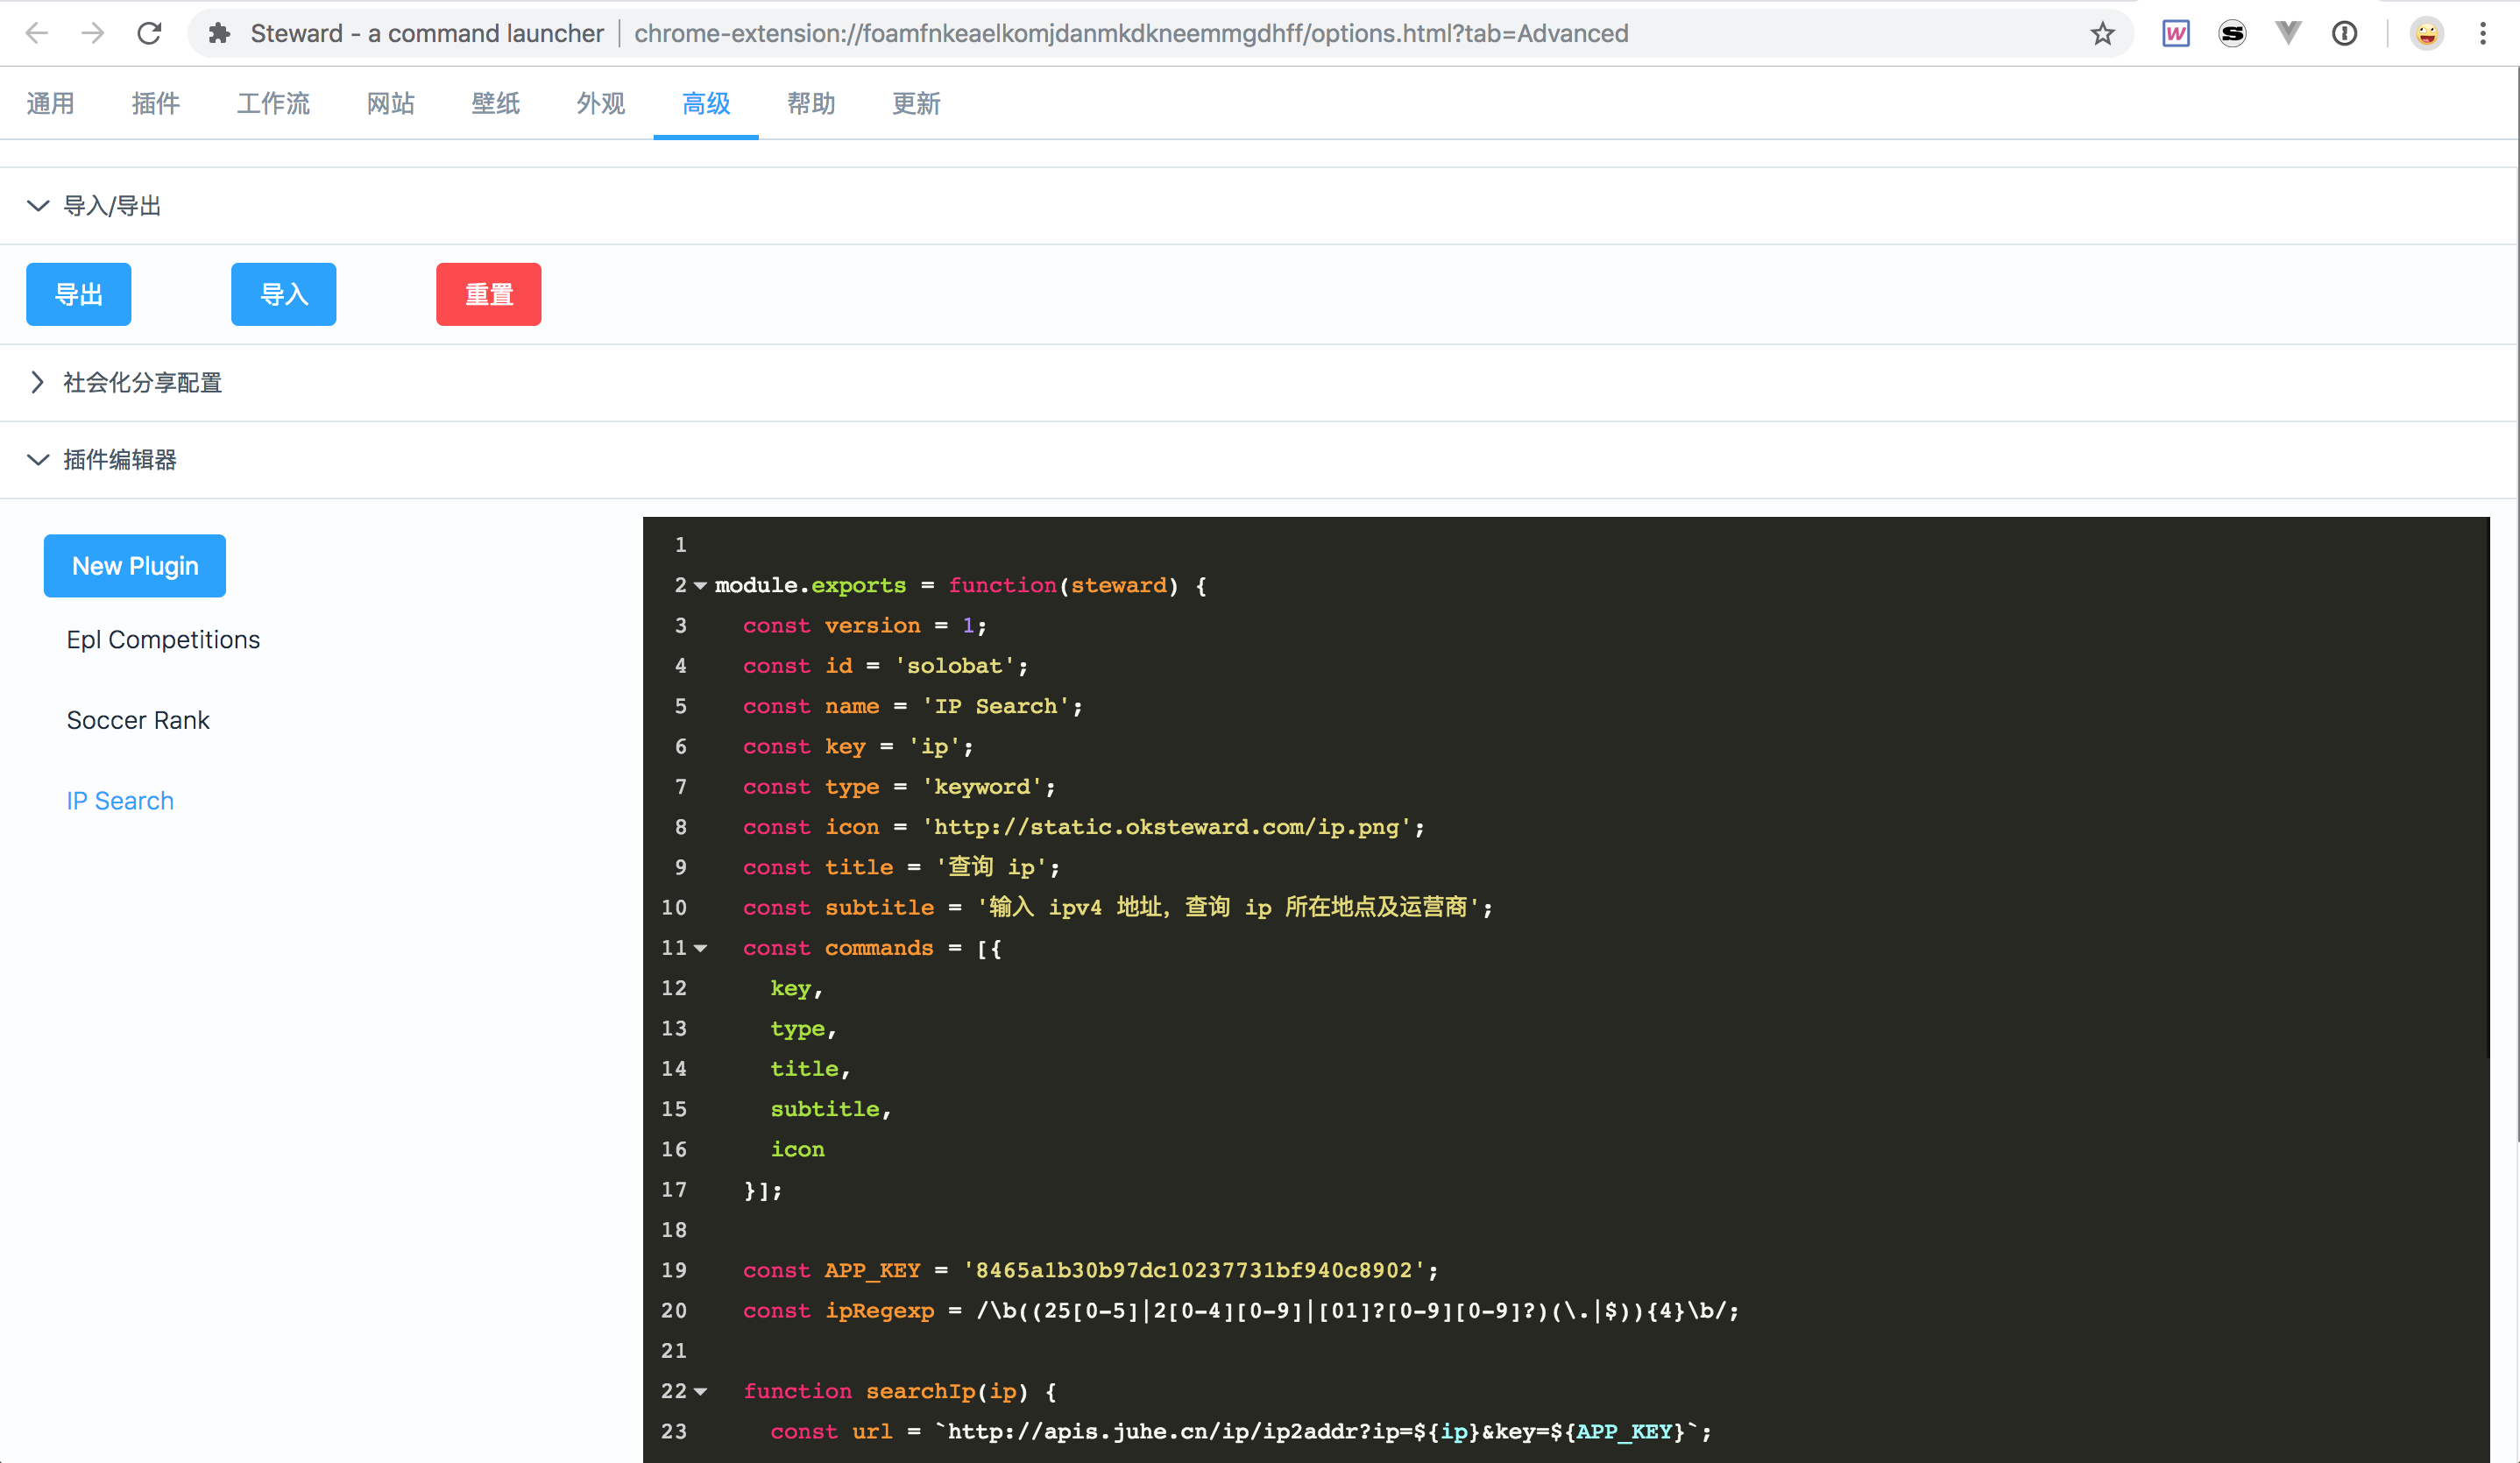Click the browser forward arrow
2520x1463 pixels.
93,33
